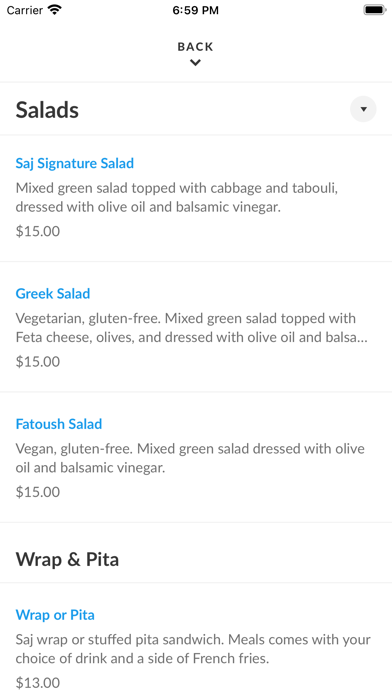The height and width of the screenshot is (696, 392).
Task: Tap $15.00 price under Saj Signature Salad
Action: click(38, 231)
